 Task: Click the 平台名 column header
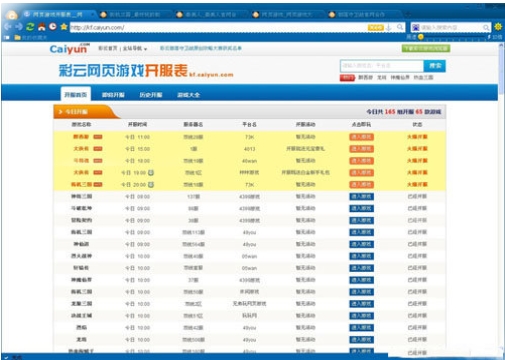pyautogui.click(x=249, y=124)
